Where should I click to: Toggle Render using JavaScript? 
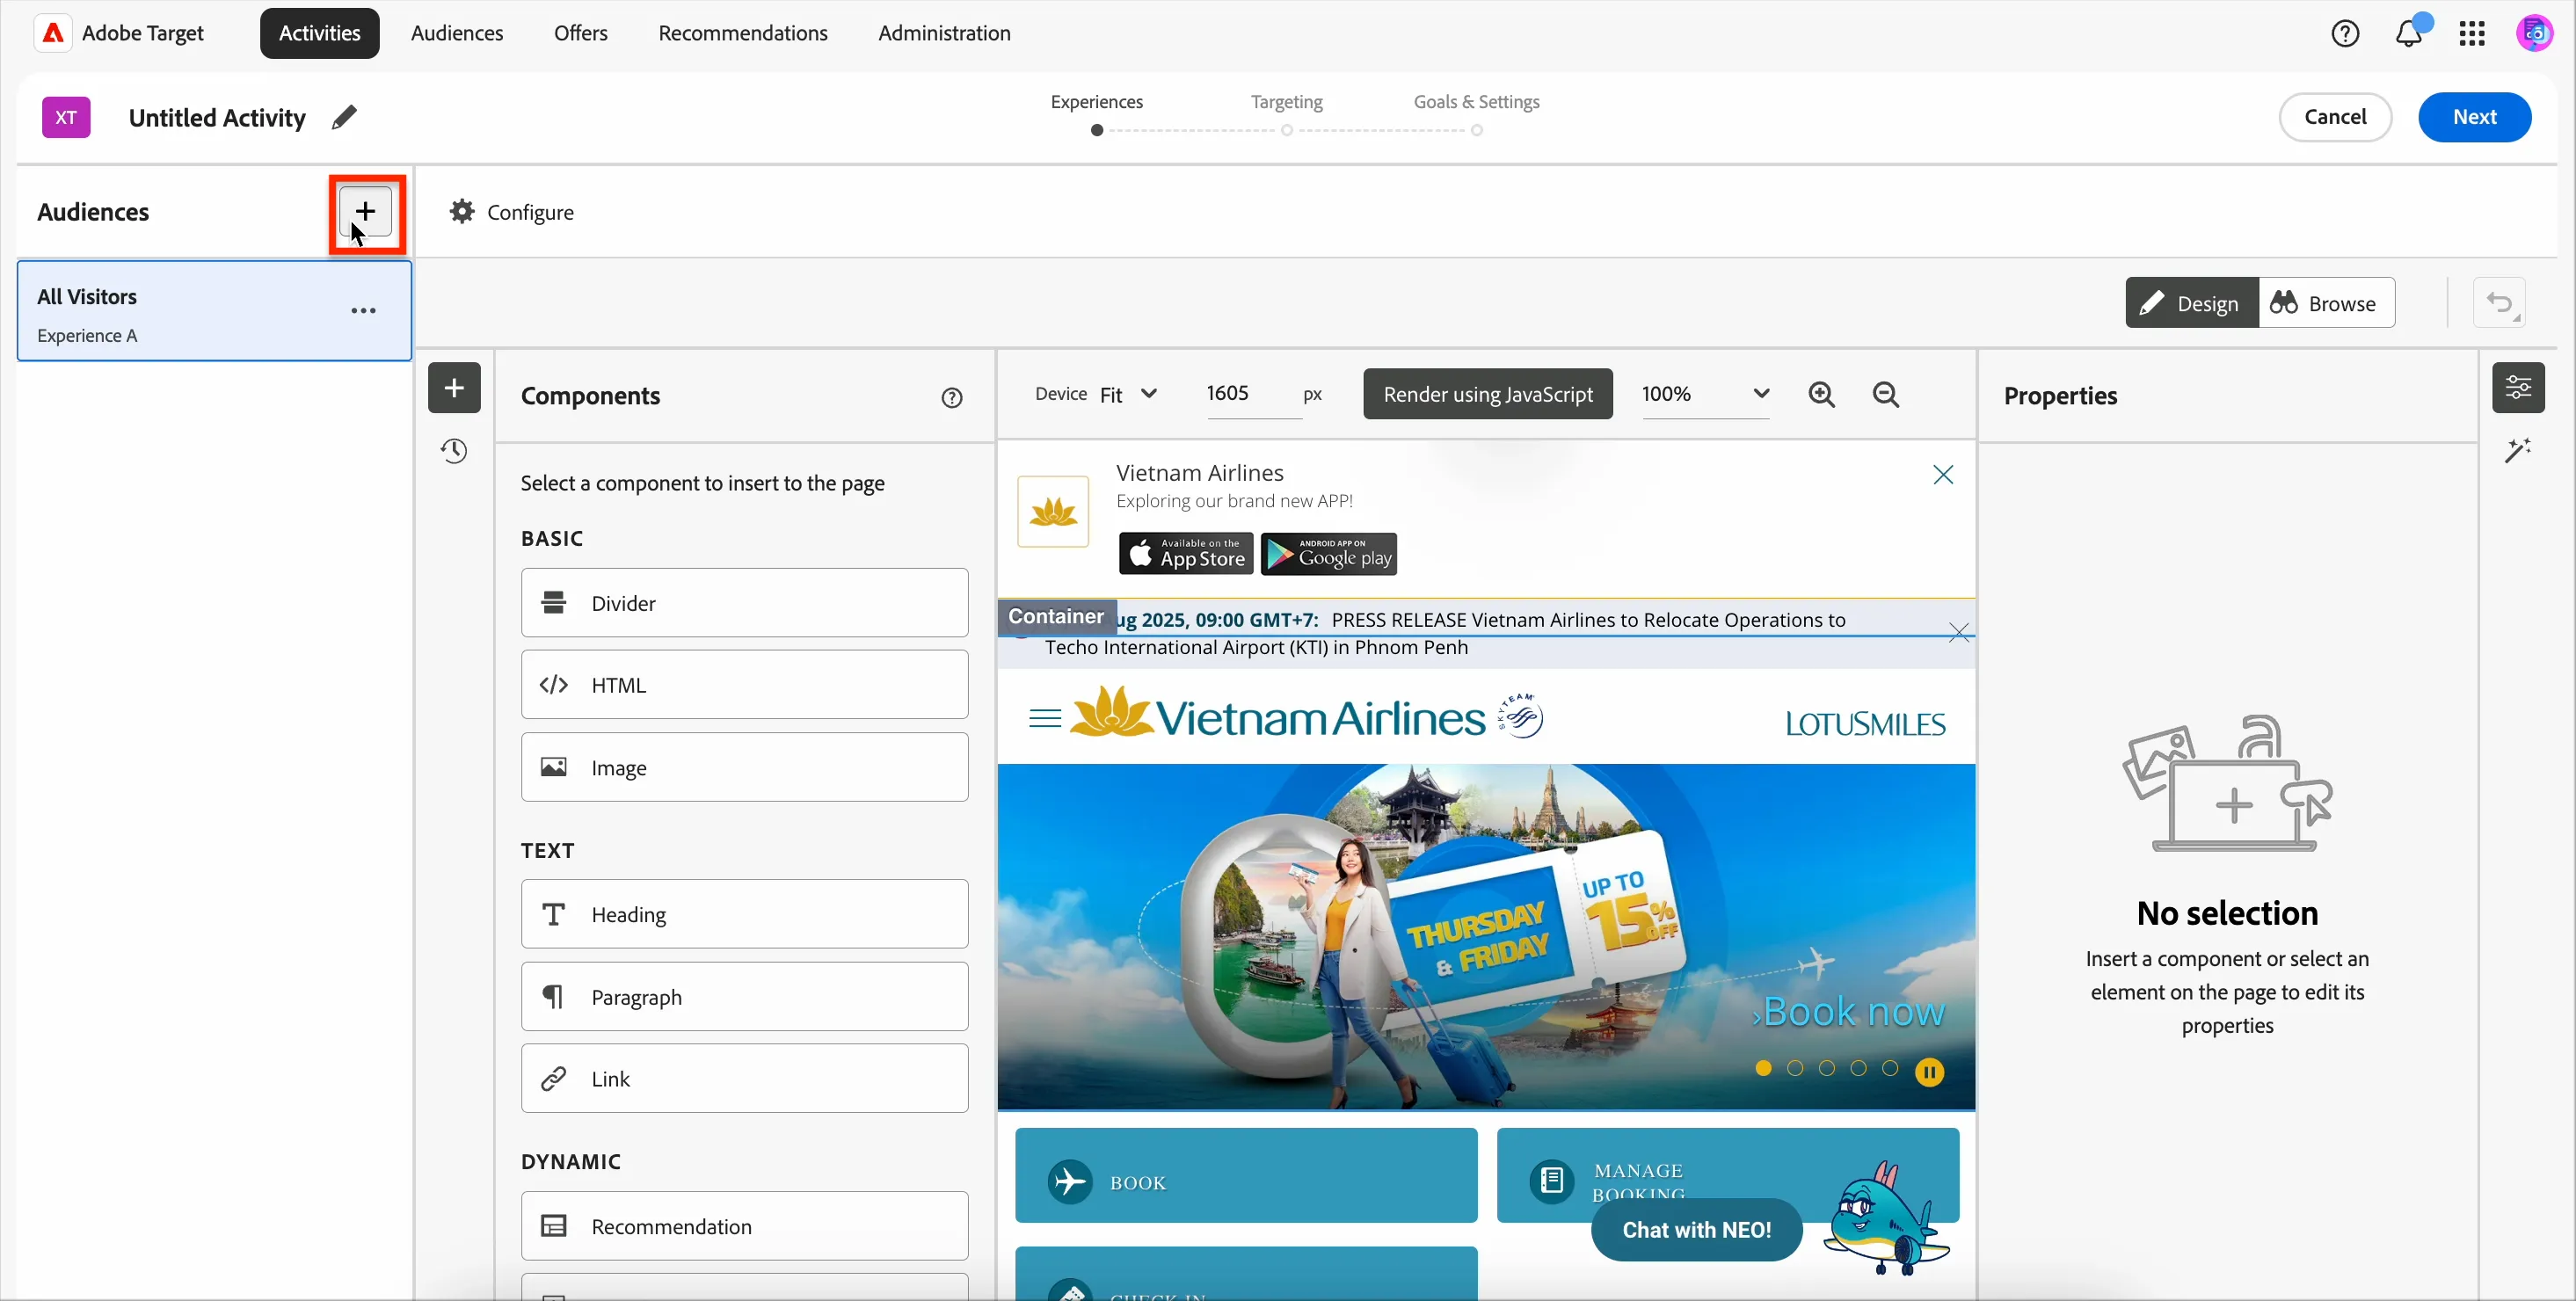1488,394
